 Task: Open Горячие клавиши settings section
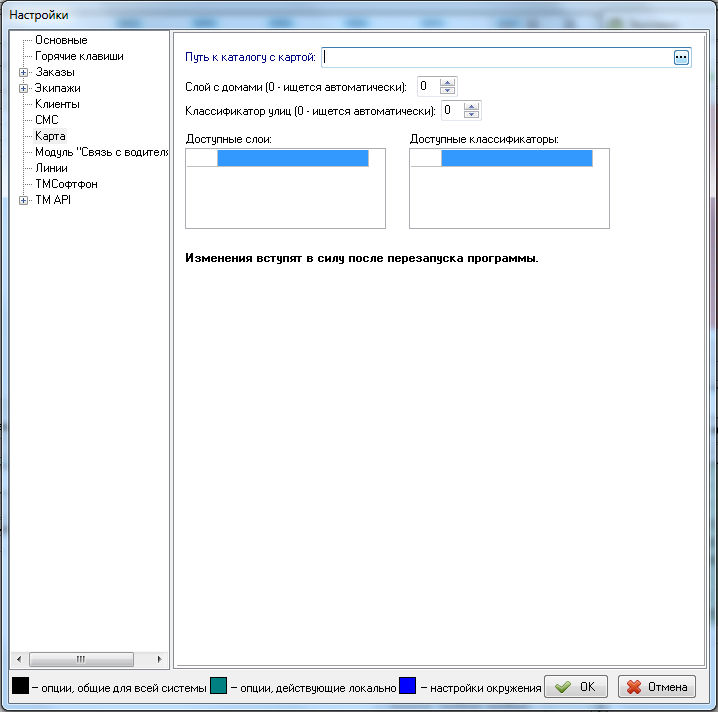pos(79,56)
